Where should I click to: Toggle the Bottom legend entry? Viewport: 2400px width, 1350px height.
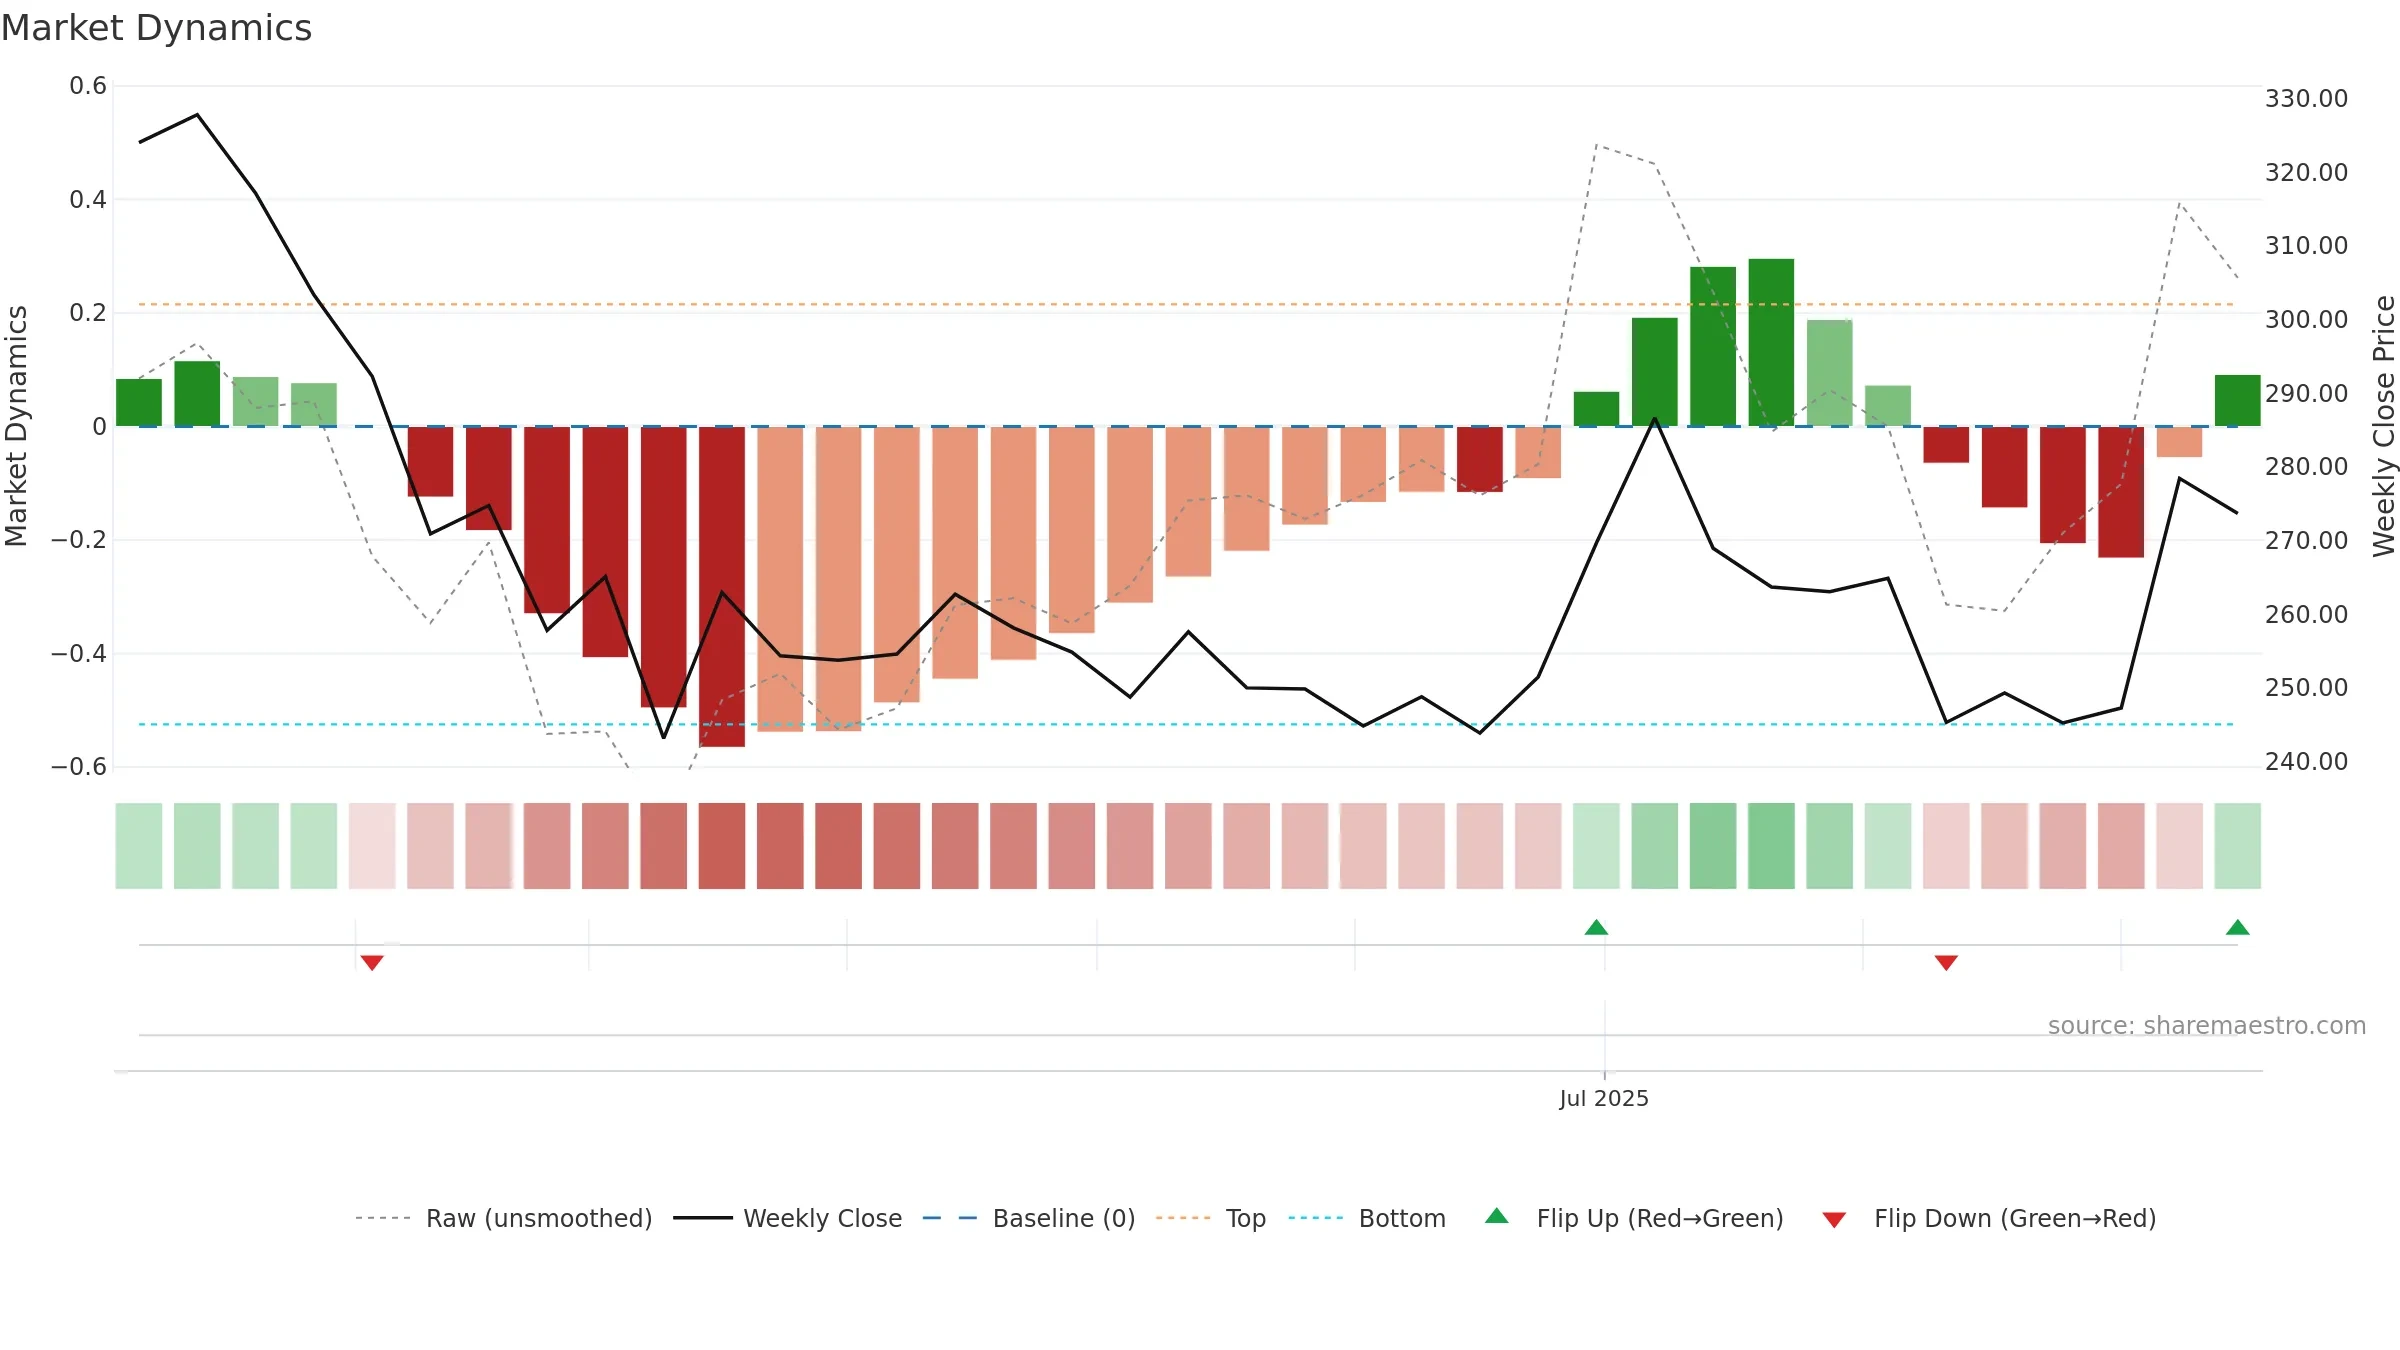[1367, 1218]
